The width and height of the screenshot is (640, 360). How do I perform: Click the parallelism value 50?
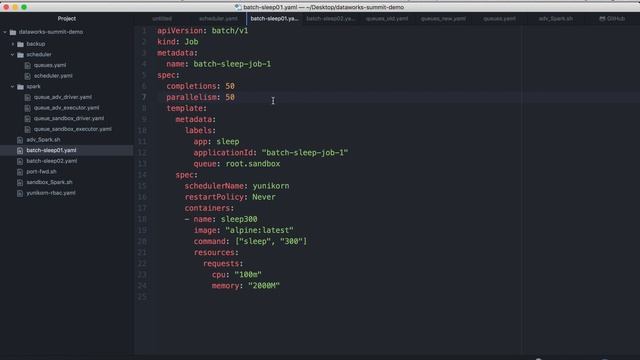click(x=230, y=97)
